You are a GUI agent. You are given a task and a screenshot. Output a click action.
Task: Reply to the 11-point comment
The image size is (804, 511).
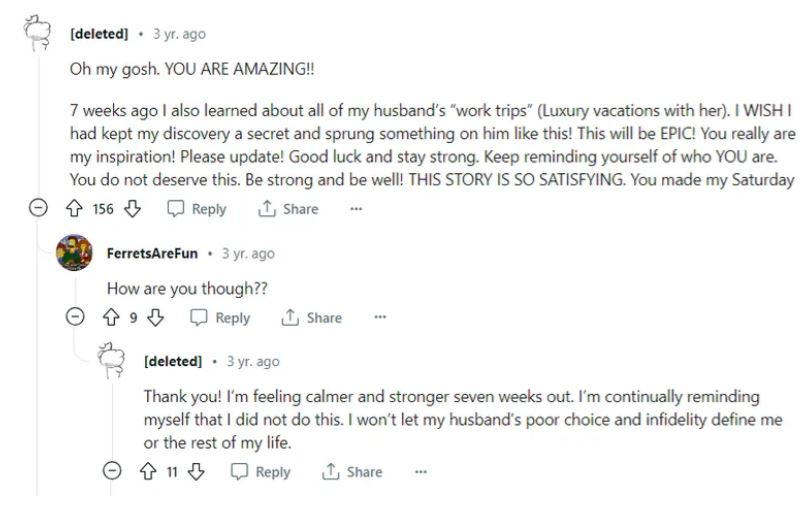coord(260,472)
